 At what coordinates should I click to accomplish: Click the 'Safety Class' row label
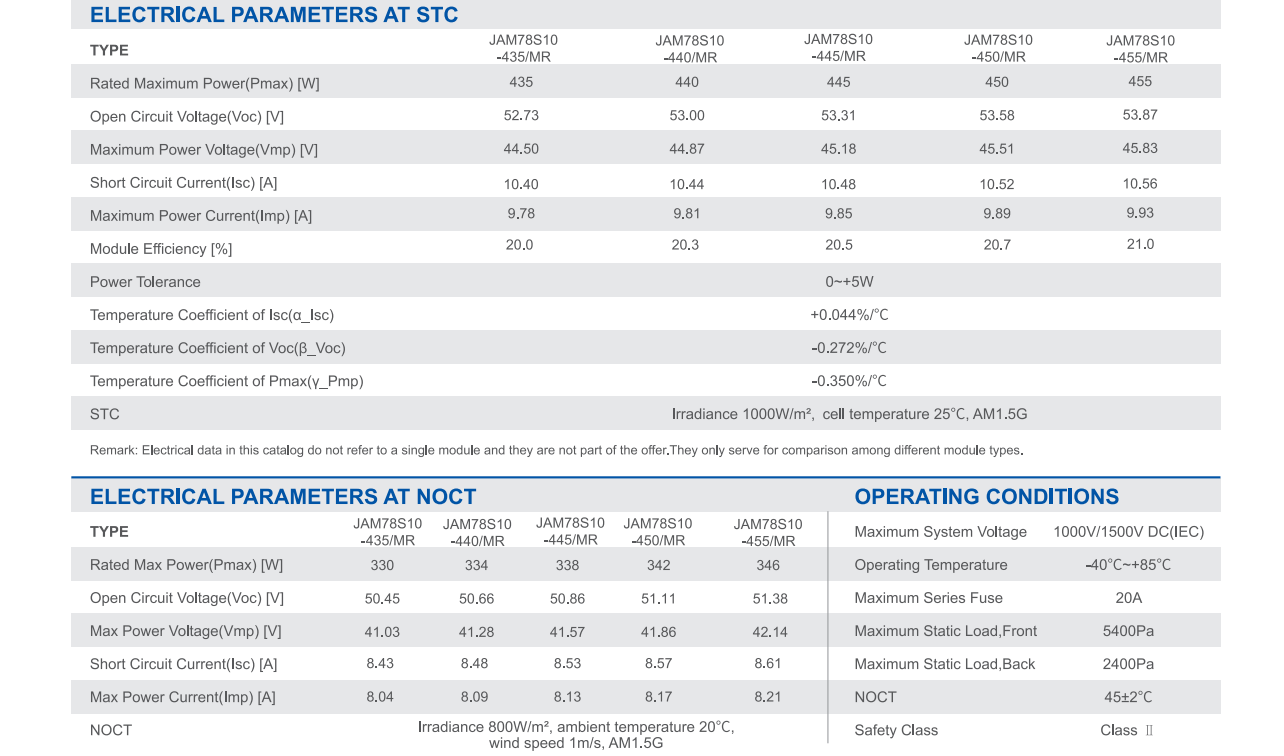(x=896, y=730)
